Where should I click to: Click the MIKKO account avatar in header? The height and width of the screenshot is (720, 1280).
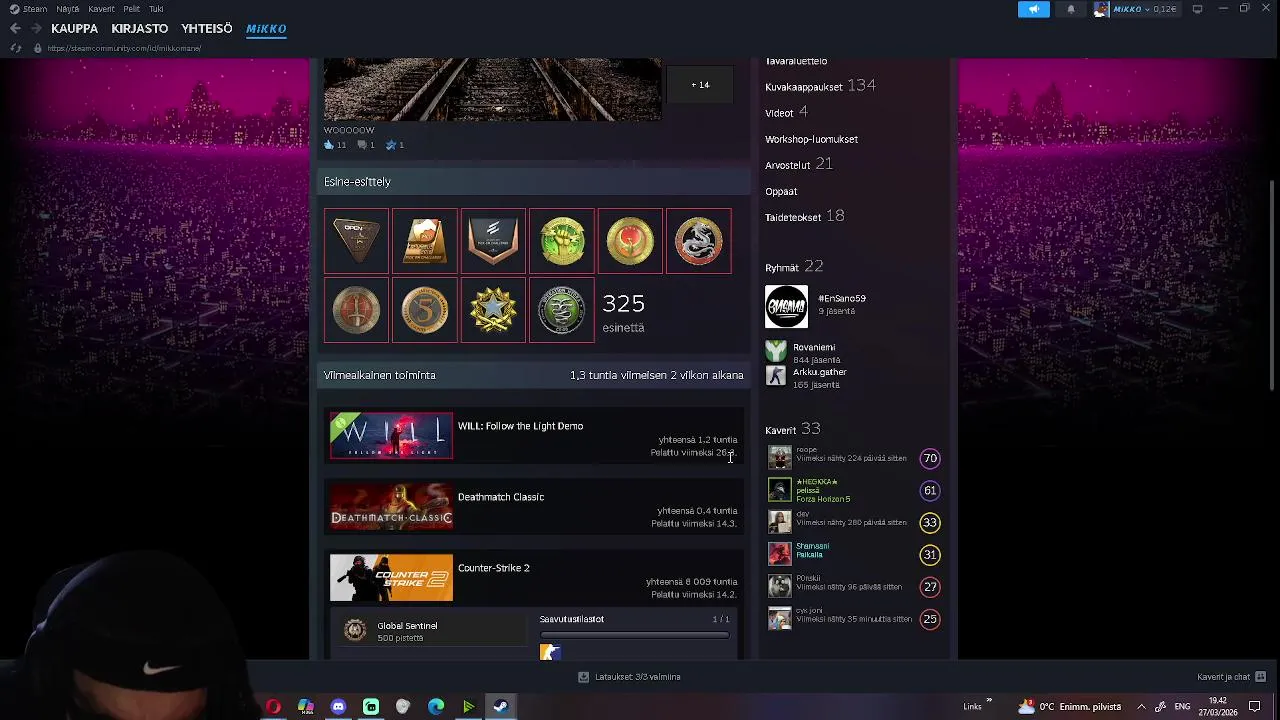[x=1101, y=9]
